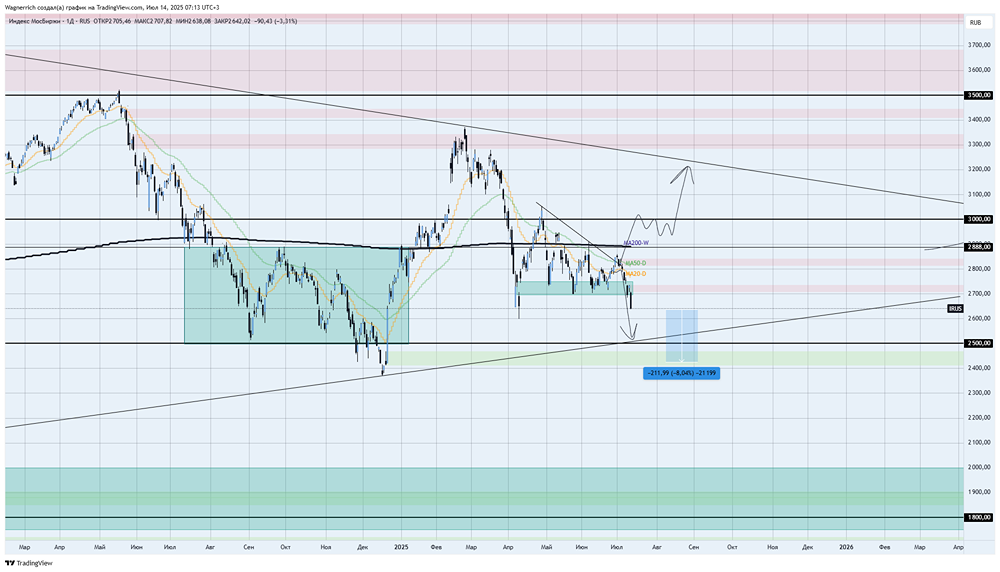Viewport: 1000px width, 572px height.
Task: Click the Фев label right after 2025
Action: pyautogui.click(x=436, y=547)
